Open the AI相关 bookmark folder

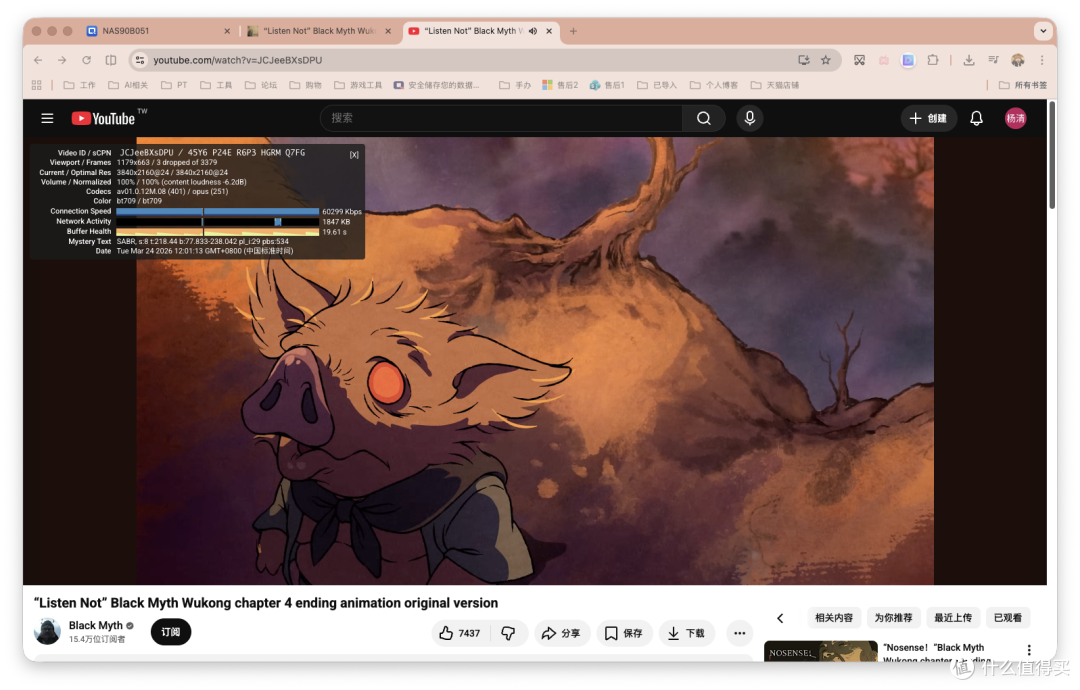point(128,85)
